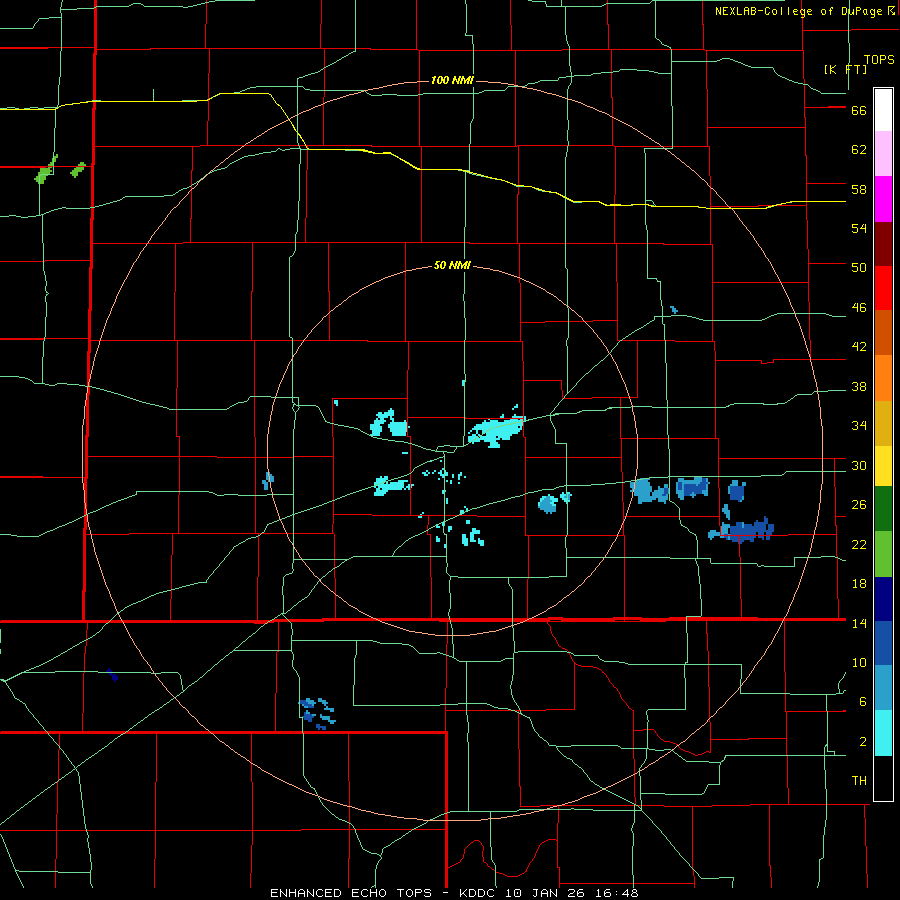This screenshot has width=900, height=900.
Task: Select the Enhanced Echo Tops KDDC caption
Action: [454, 893]
